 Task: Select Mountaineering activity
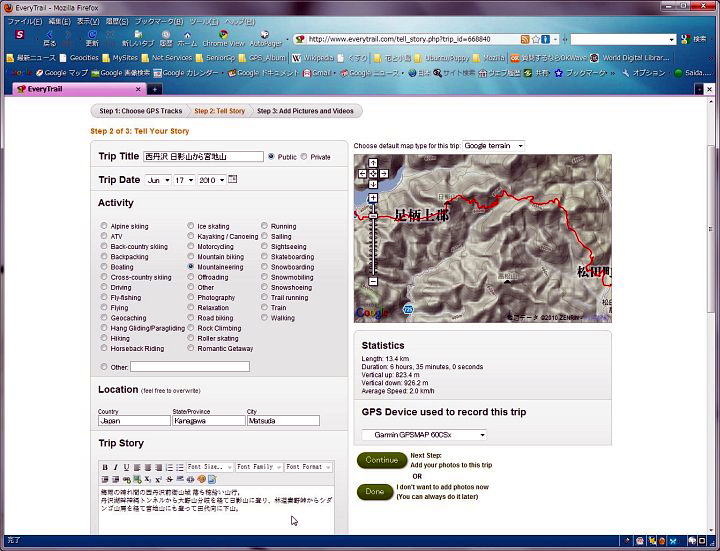click(x=191, y=266)
